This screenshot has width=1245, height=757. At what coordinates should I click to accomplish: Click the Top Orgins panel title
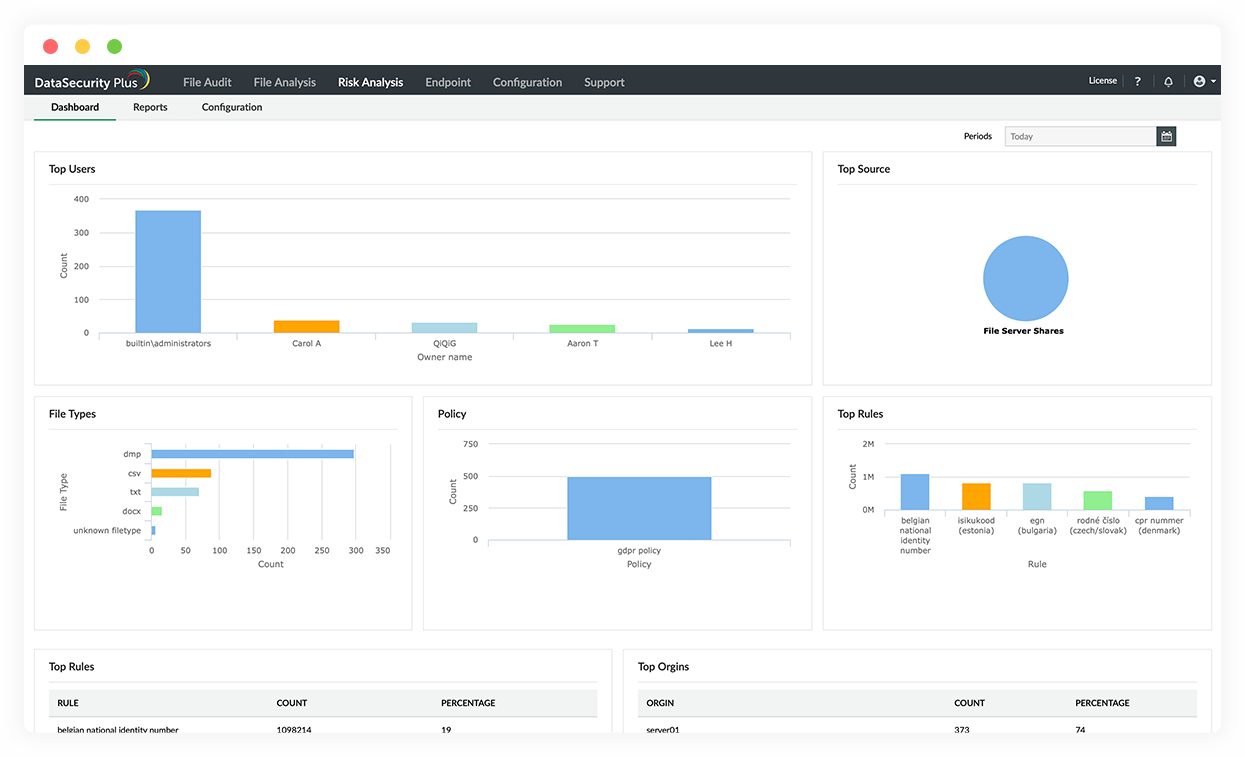coord(663,667)
